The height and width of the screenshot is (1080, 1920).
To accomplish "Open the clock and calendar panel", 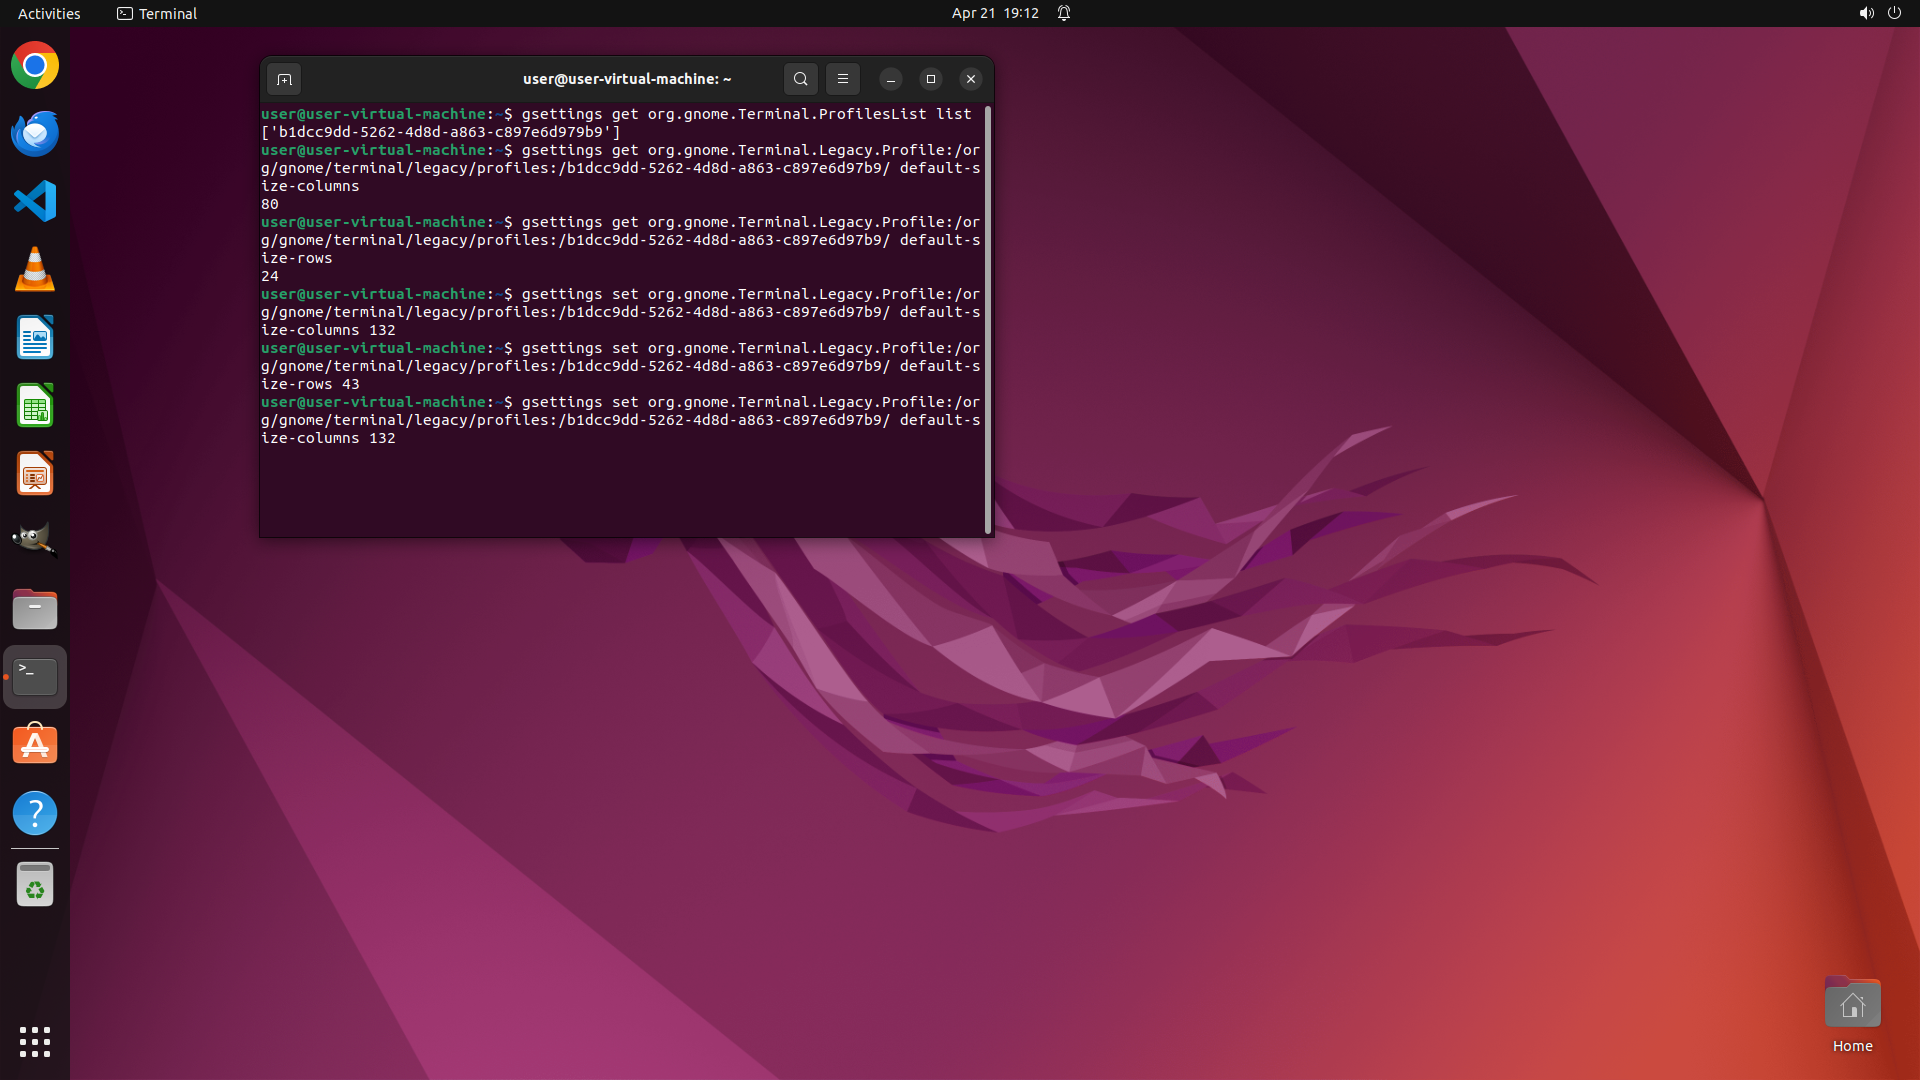I will [994, 13].
